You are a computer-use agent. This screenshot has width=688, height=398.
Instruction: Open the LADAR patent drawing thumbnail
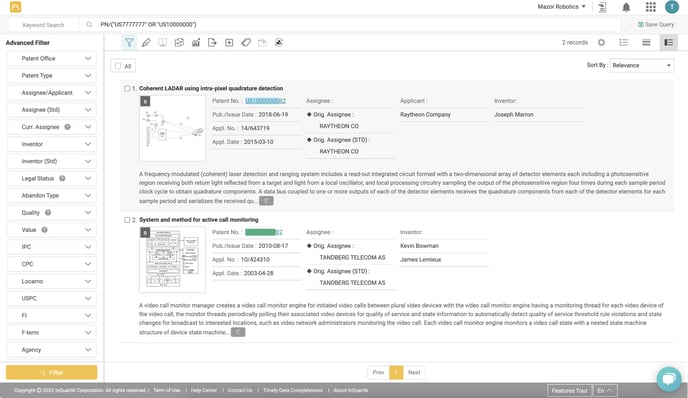(x=172, y=128)
